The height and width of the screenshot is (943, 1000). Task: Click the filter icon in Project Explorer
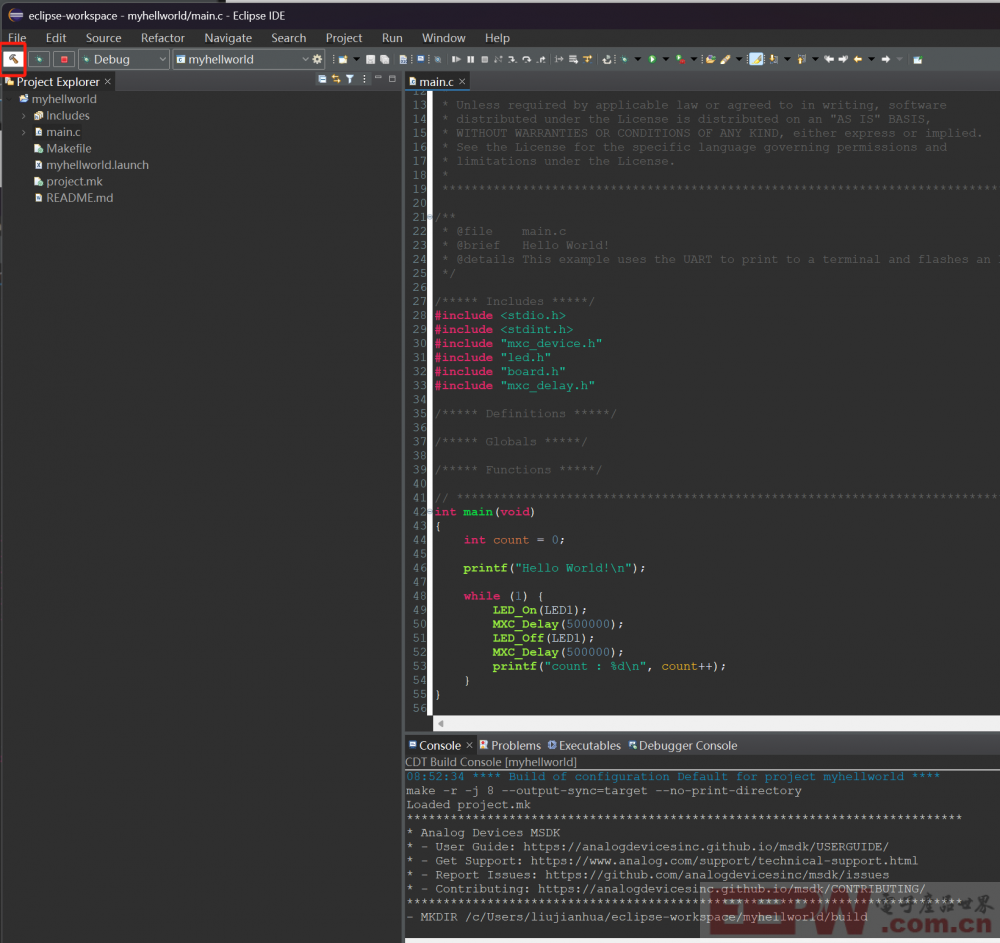tap(350, 79)
